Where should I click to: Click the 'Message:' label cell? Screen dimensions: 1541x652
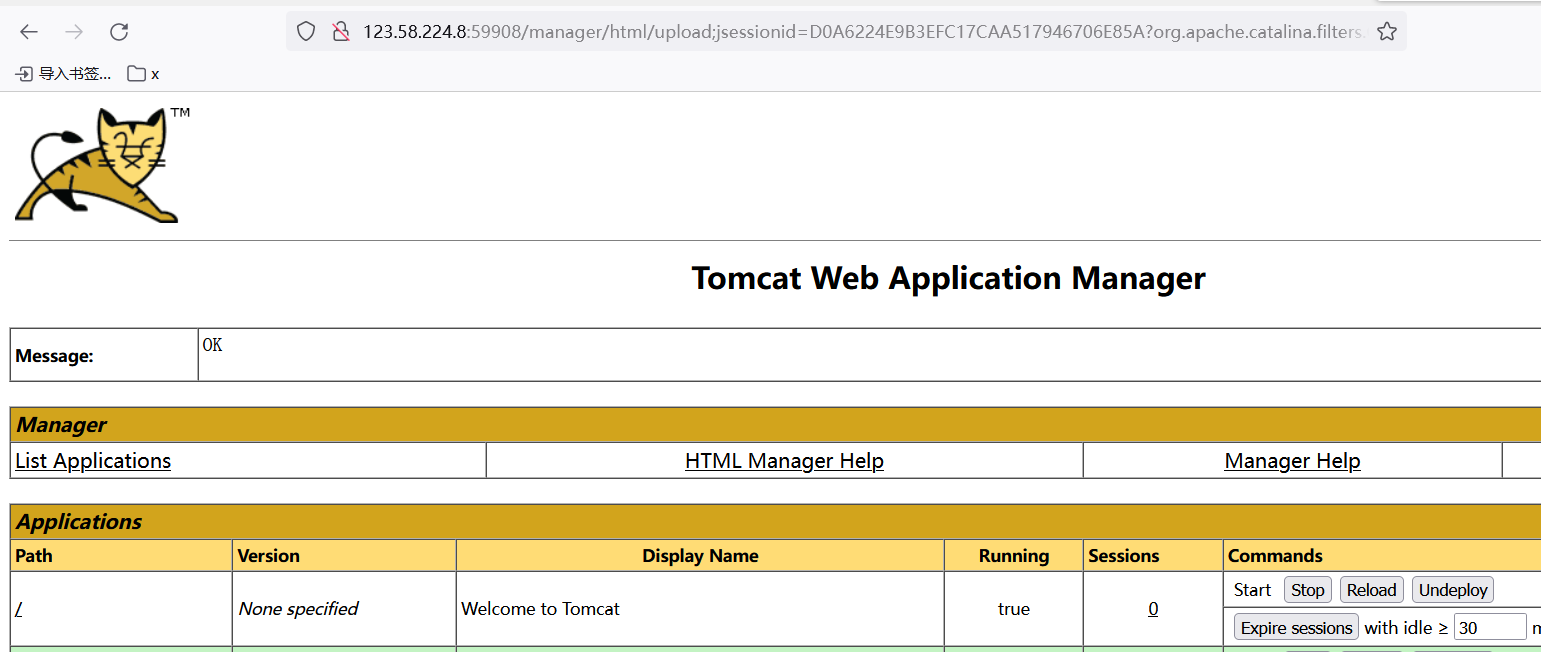click(104, 355)
